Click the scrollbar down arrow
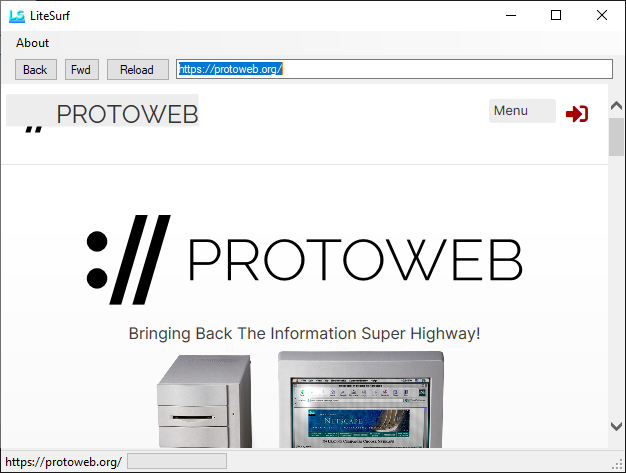Viewport: 626px width, 473px height. 616,426
